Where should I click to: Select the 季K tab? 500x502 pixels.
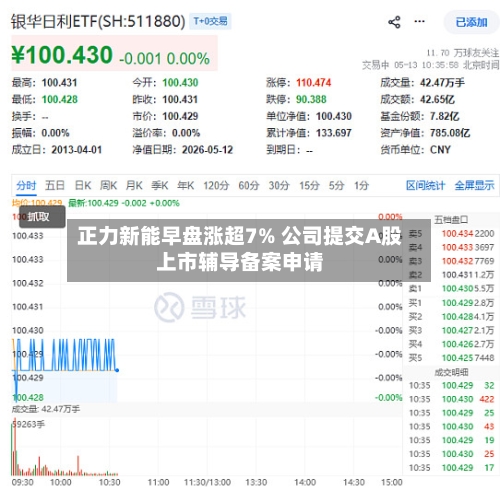tap(160, 185)
